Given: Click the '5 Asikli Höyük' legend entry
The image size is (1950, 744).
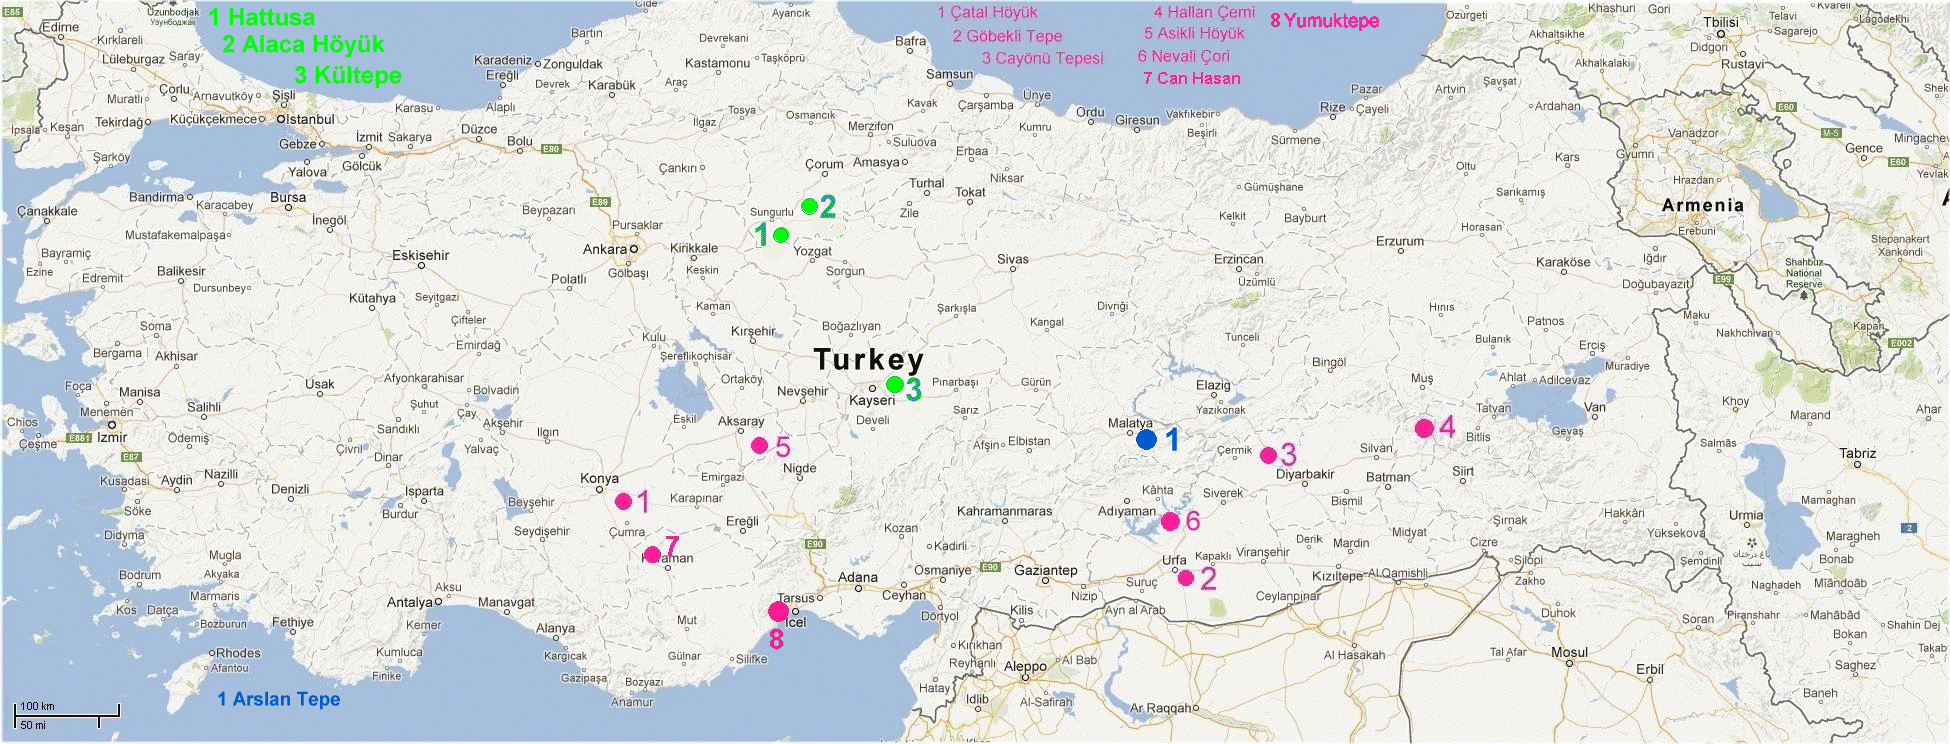Looking at the screenshot, I should coord(1194,33).
